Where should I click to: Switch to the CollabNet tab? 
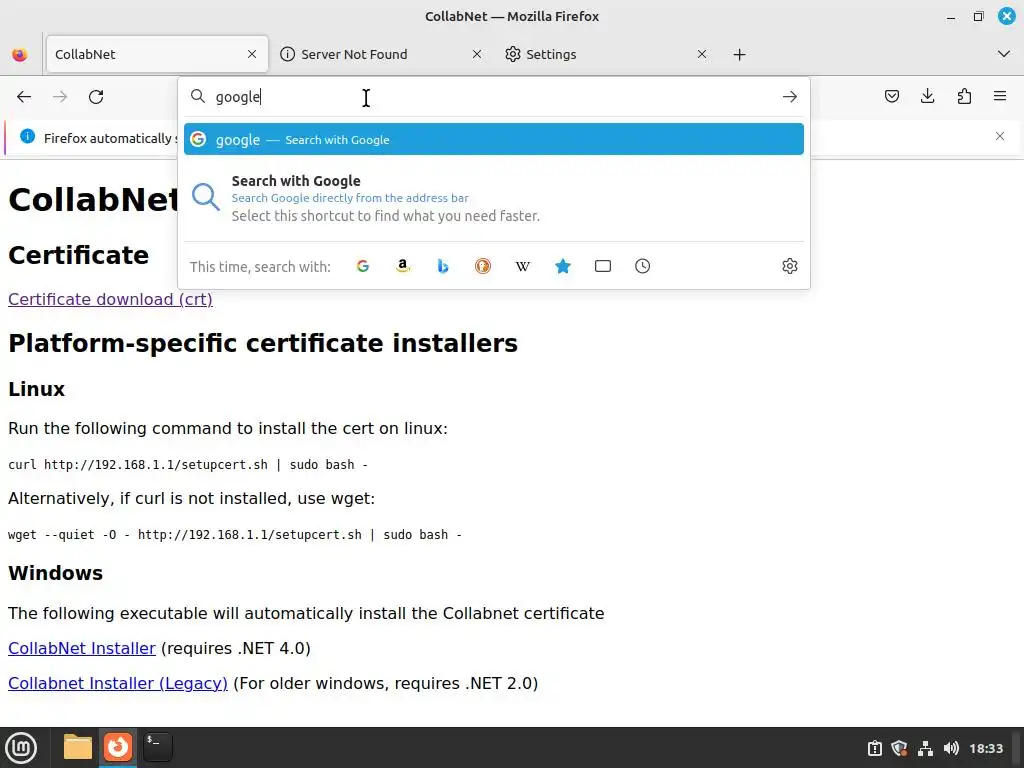pos(157,54)
